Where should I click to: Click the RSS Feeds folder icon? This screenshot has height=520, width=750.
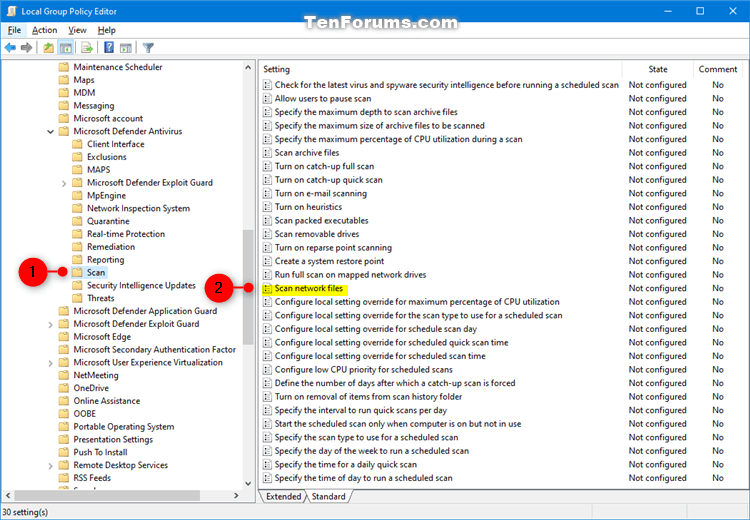[64, 478]
